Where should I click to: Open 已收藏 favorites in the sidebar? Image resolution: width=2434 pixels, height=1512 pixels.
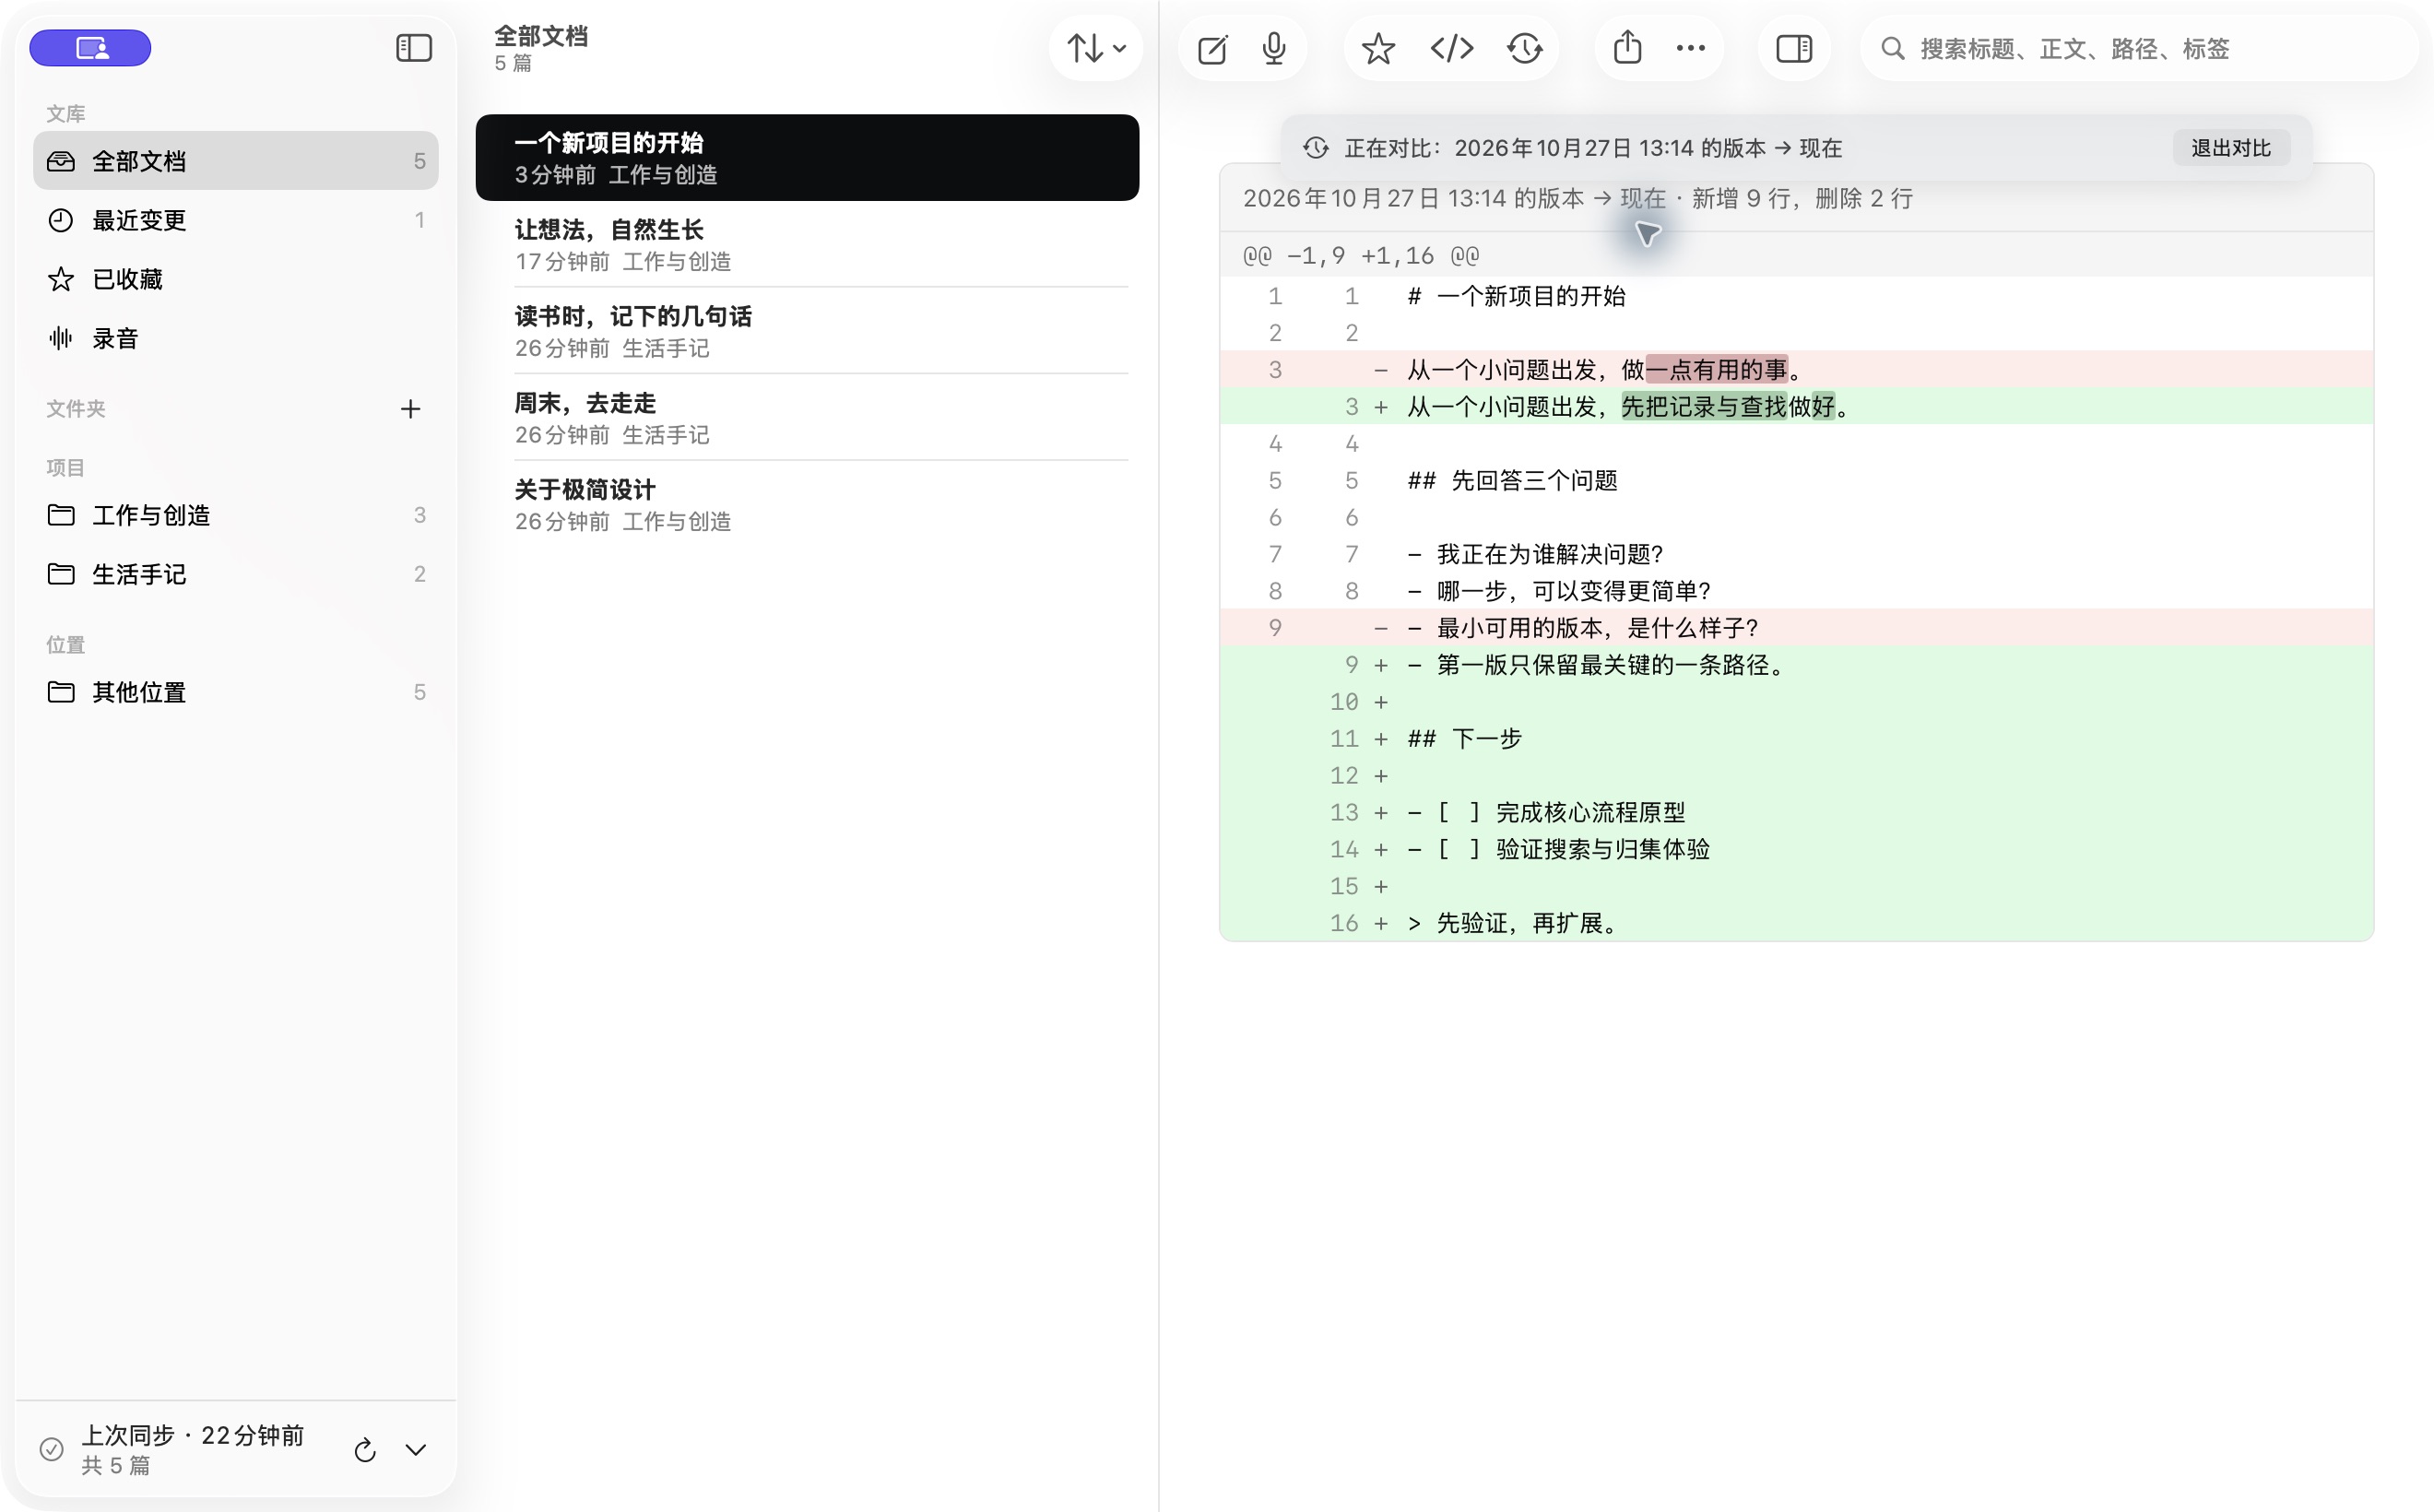[x=236, y=279]
